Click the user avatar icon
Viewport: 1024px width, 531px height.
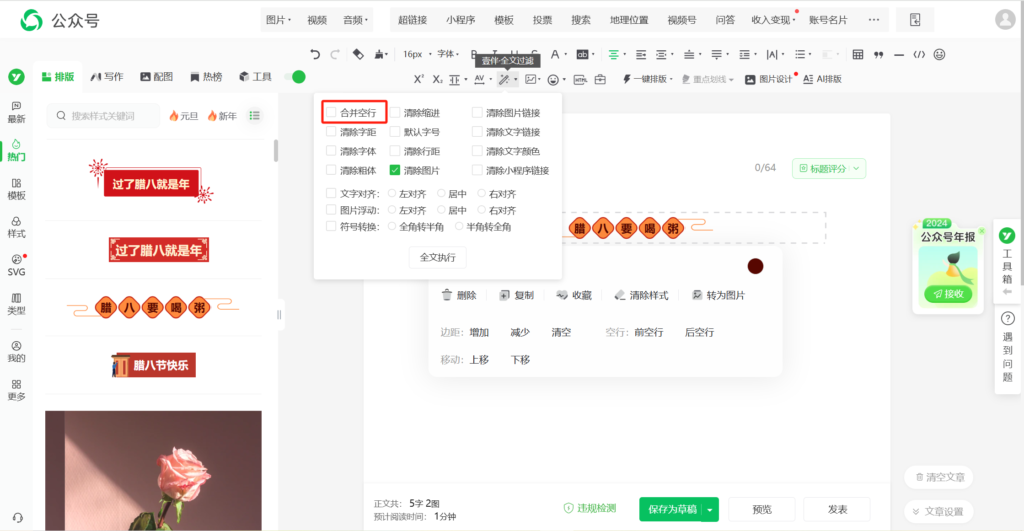pos(1004,20)
